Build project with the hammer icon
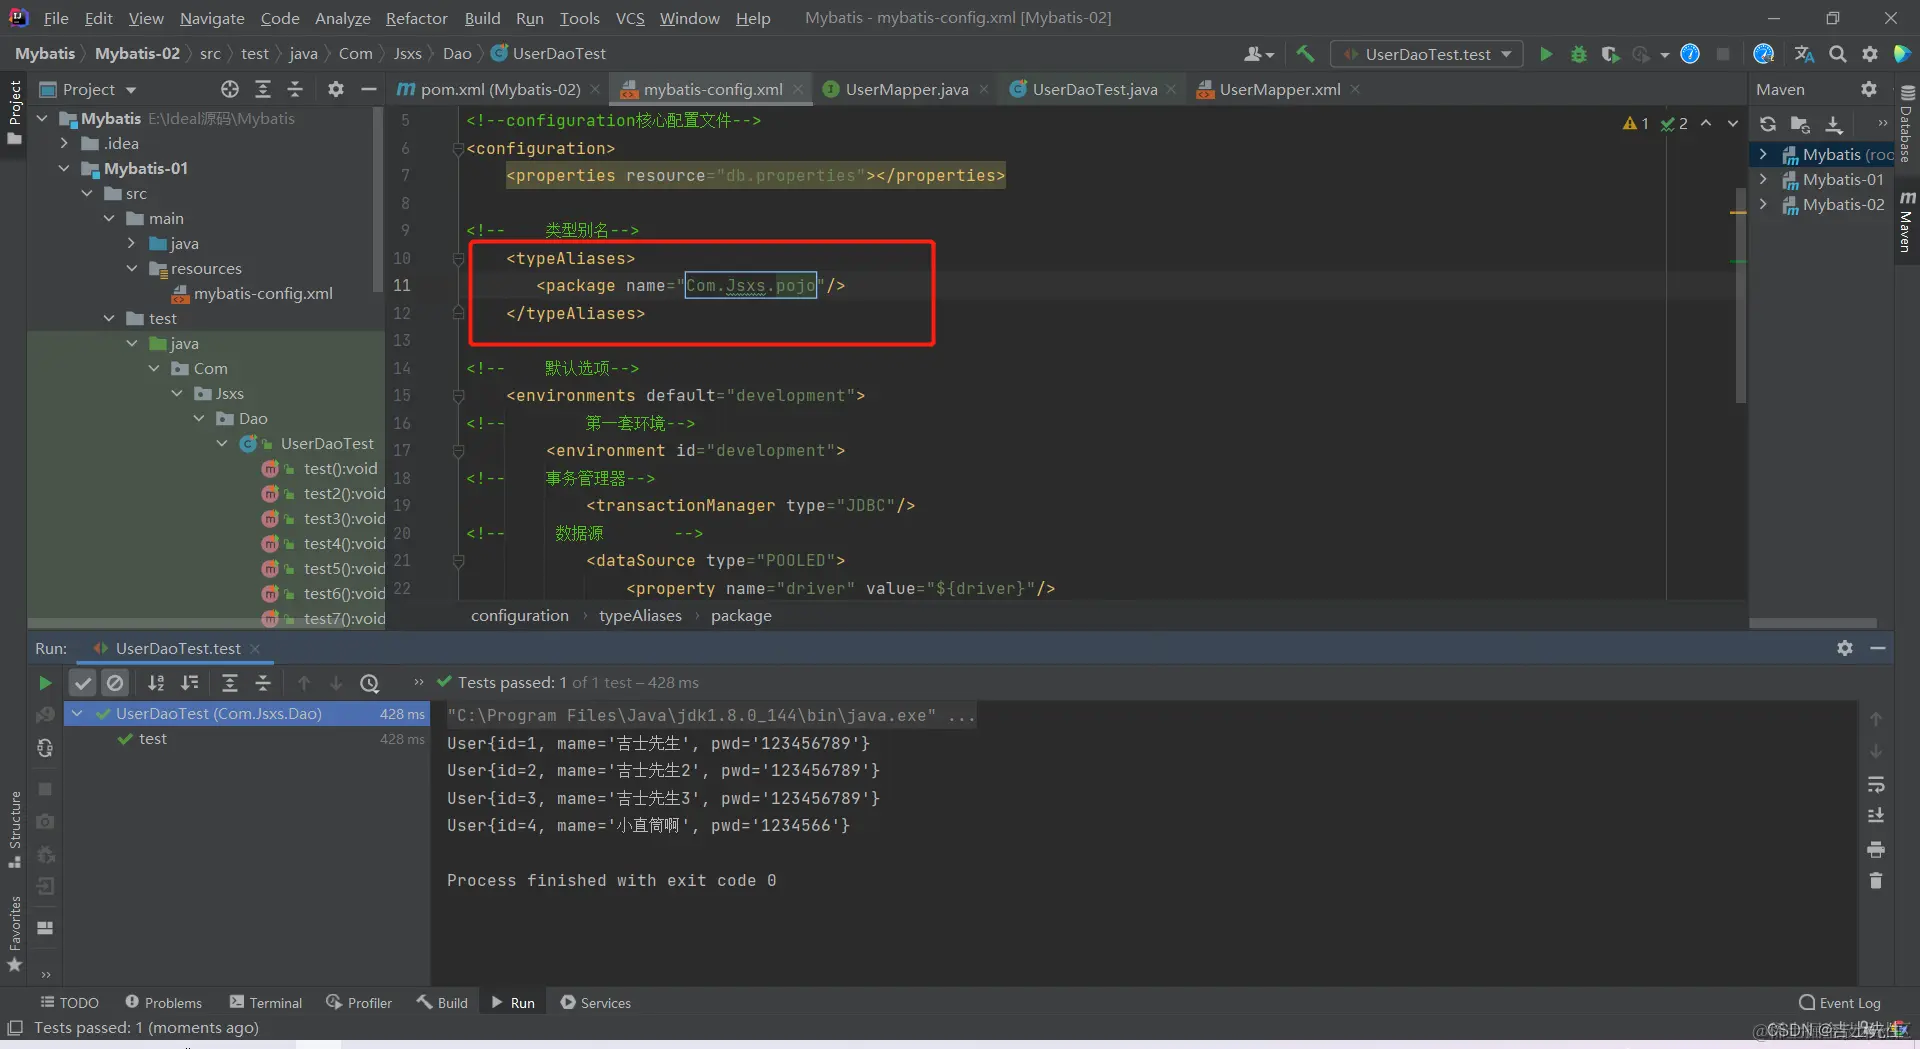Image resolution: width=1920 pixels, height=1049 pixels. click(x=1305, y=54)
